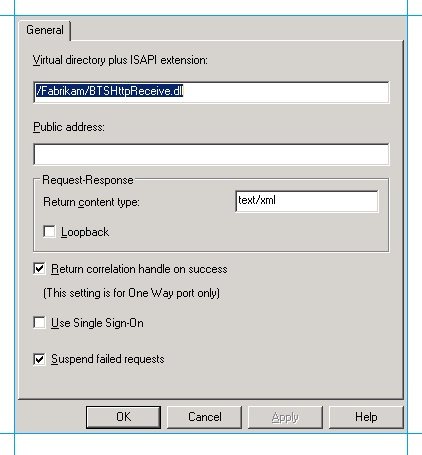Tick the Use Single Sign-On checkbox box
The image size is (422, 455).
[x=39, y=322]
